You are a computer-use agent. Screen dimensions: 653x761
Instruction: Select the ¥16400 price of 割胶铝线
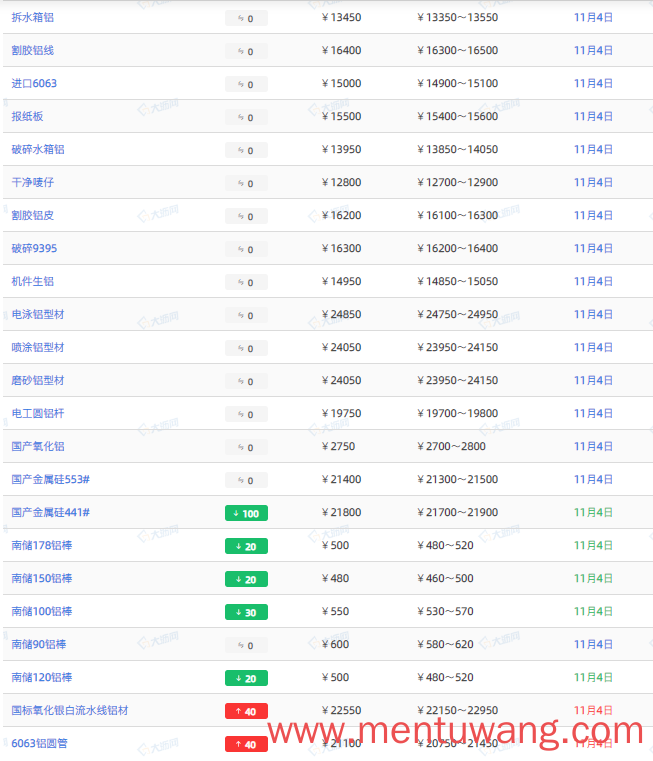coord(342,50)
